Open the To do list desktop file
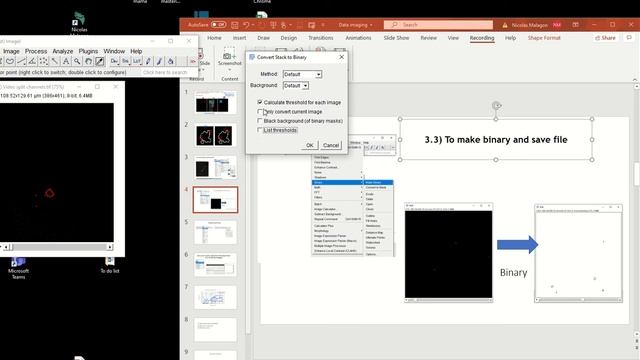 [110, 265]
